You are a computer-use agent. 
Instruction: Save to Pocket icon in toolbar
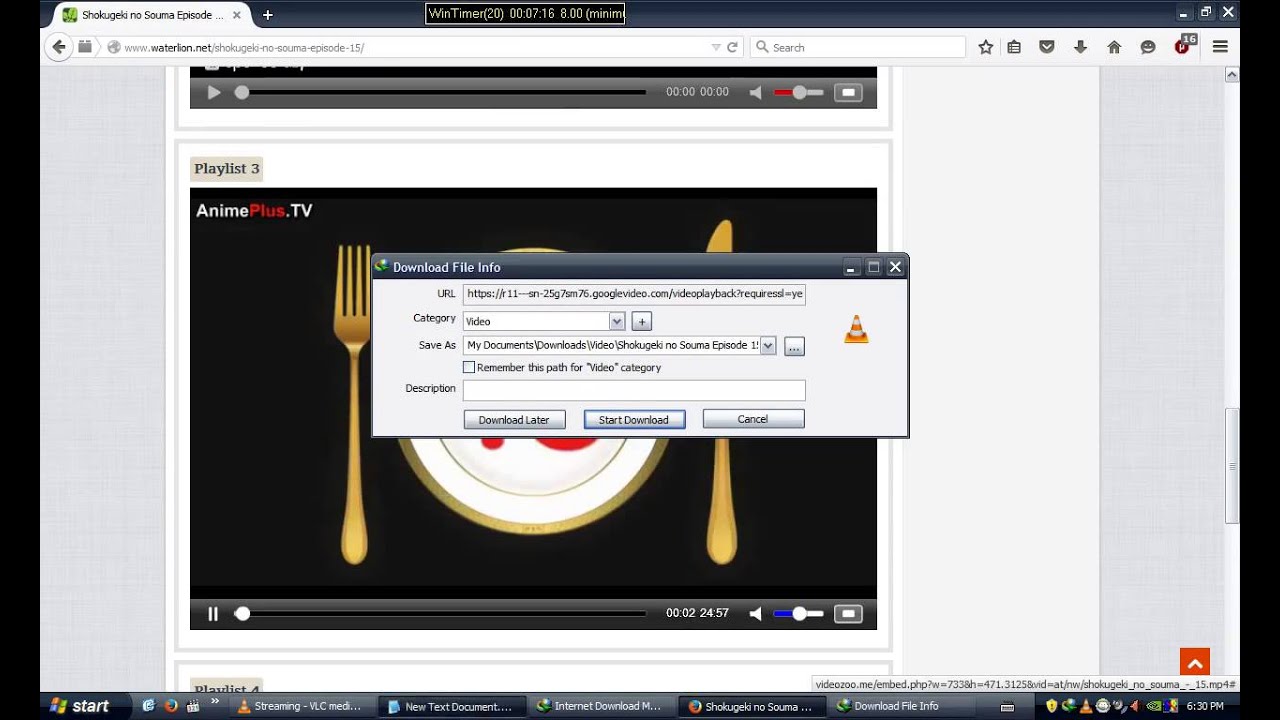[1047, 47]
